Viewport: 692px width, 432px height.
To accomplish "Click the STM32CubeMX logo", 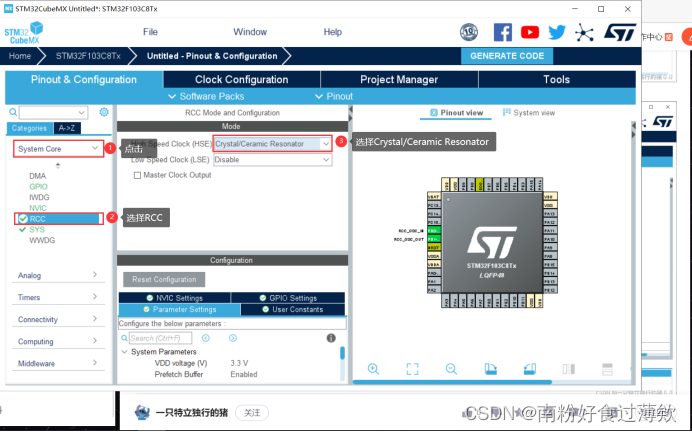I will [24, 33].
